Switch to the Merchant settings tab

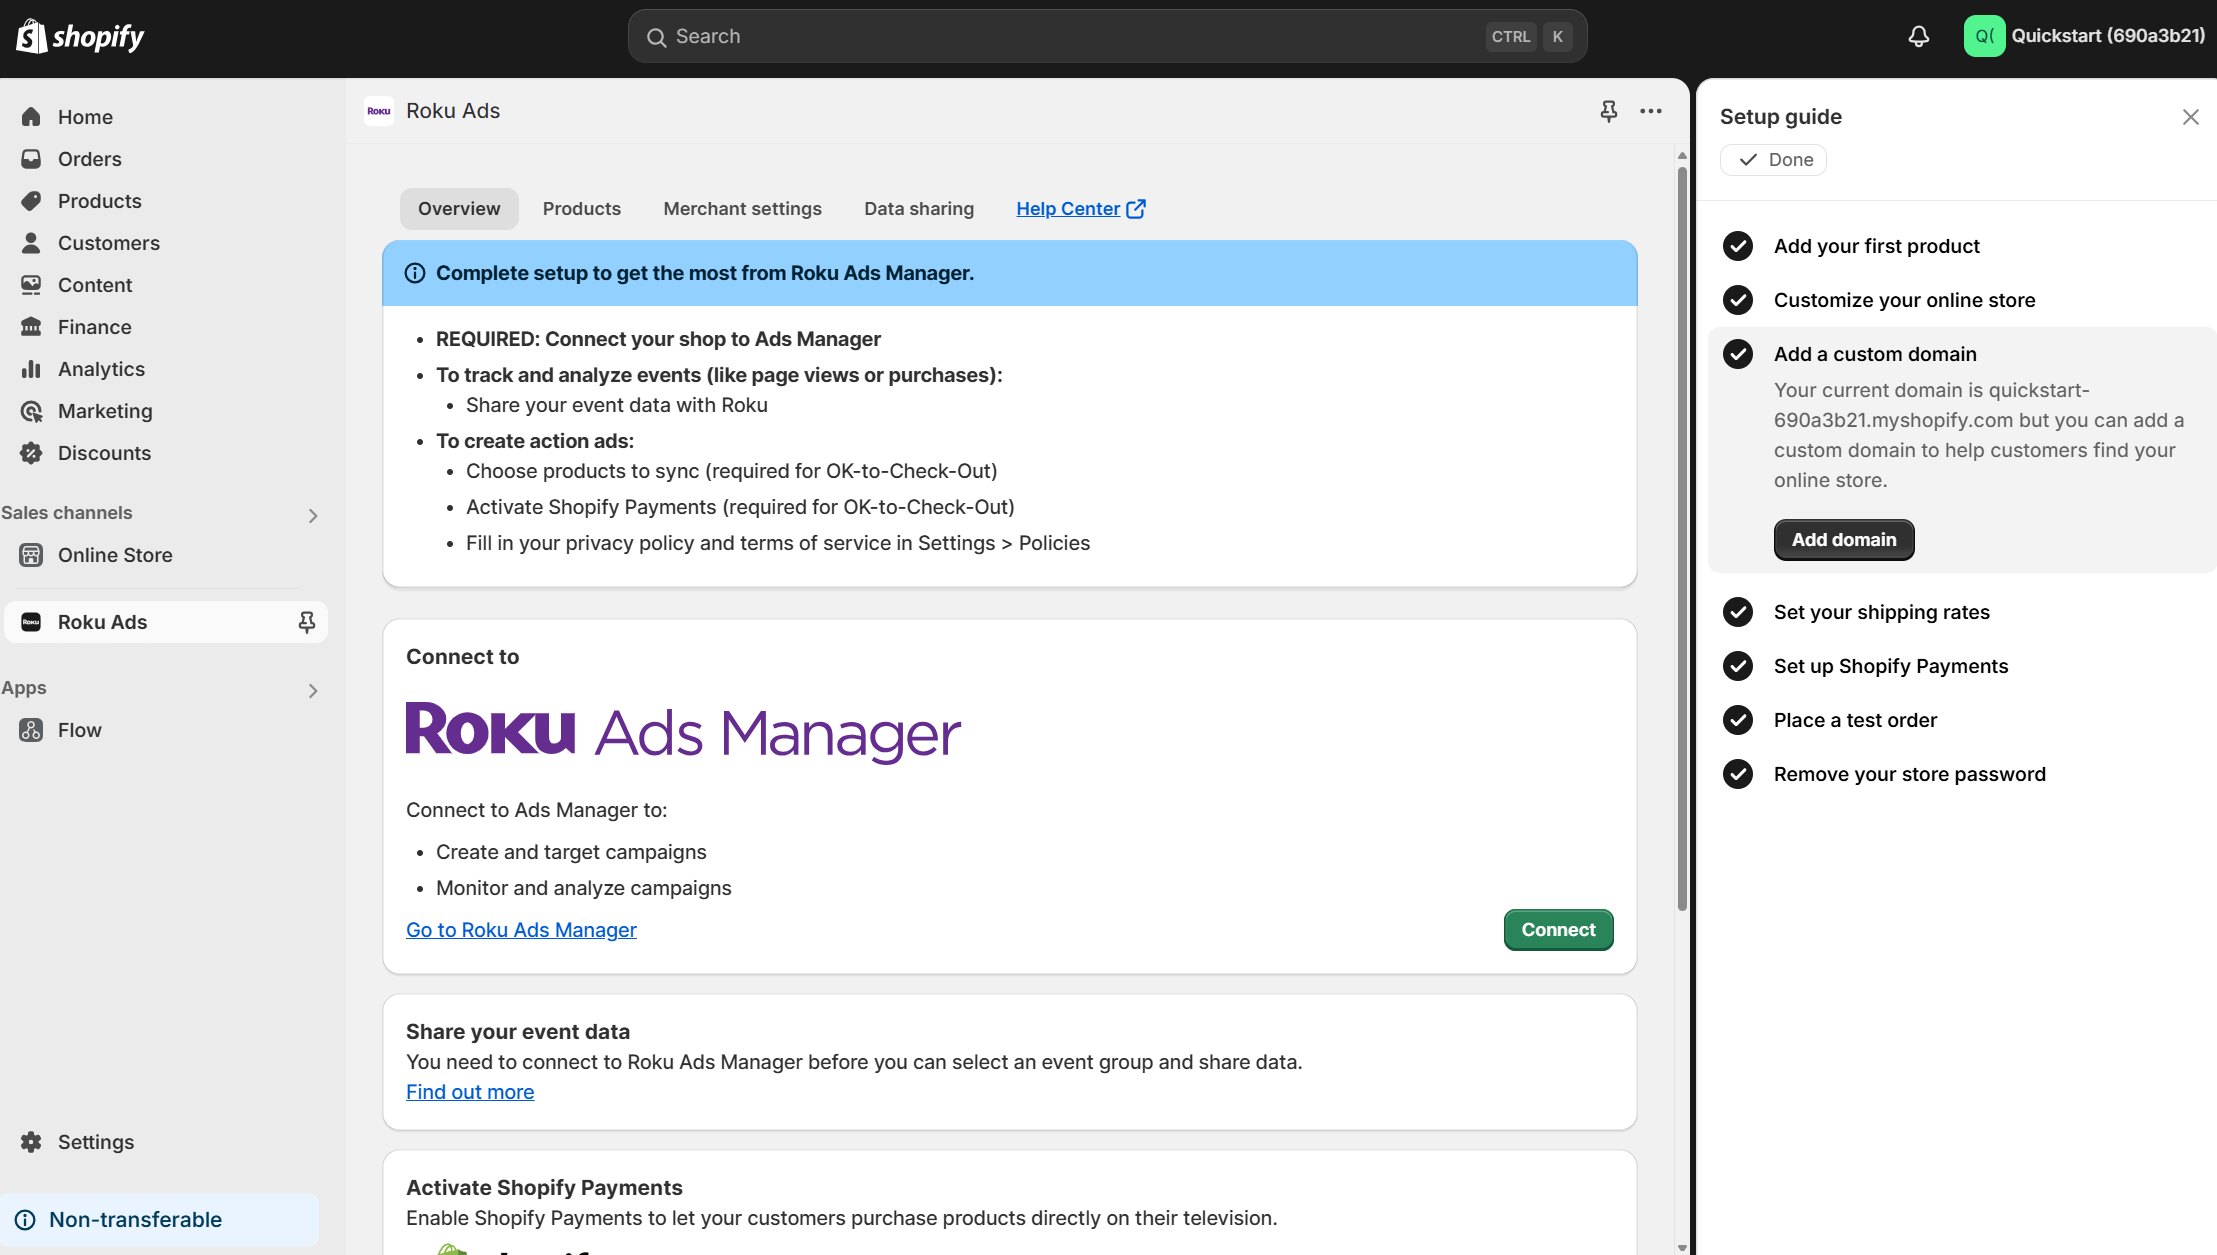[x=742, y=209]
